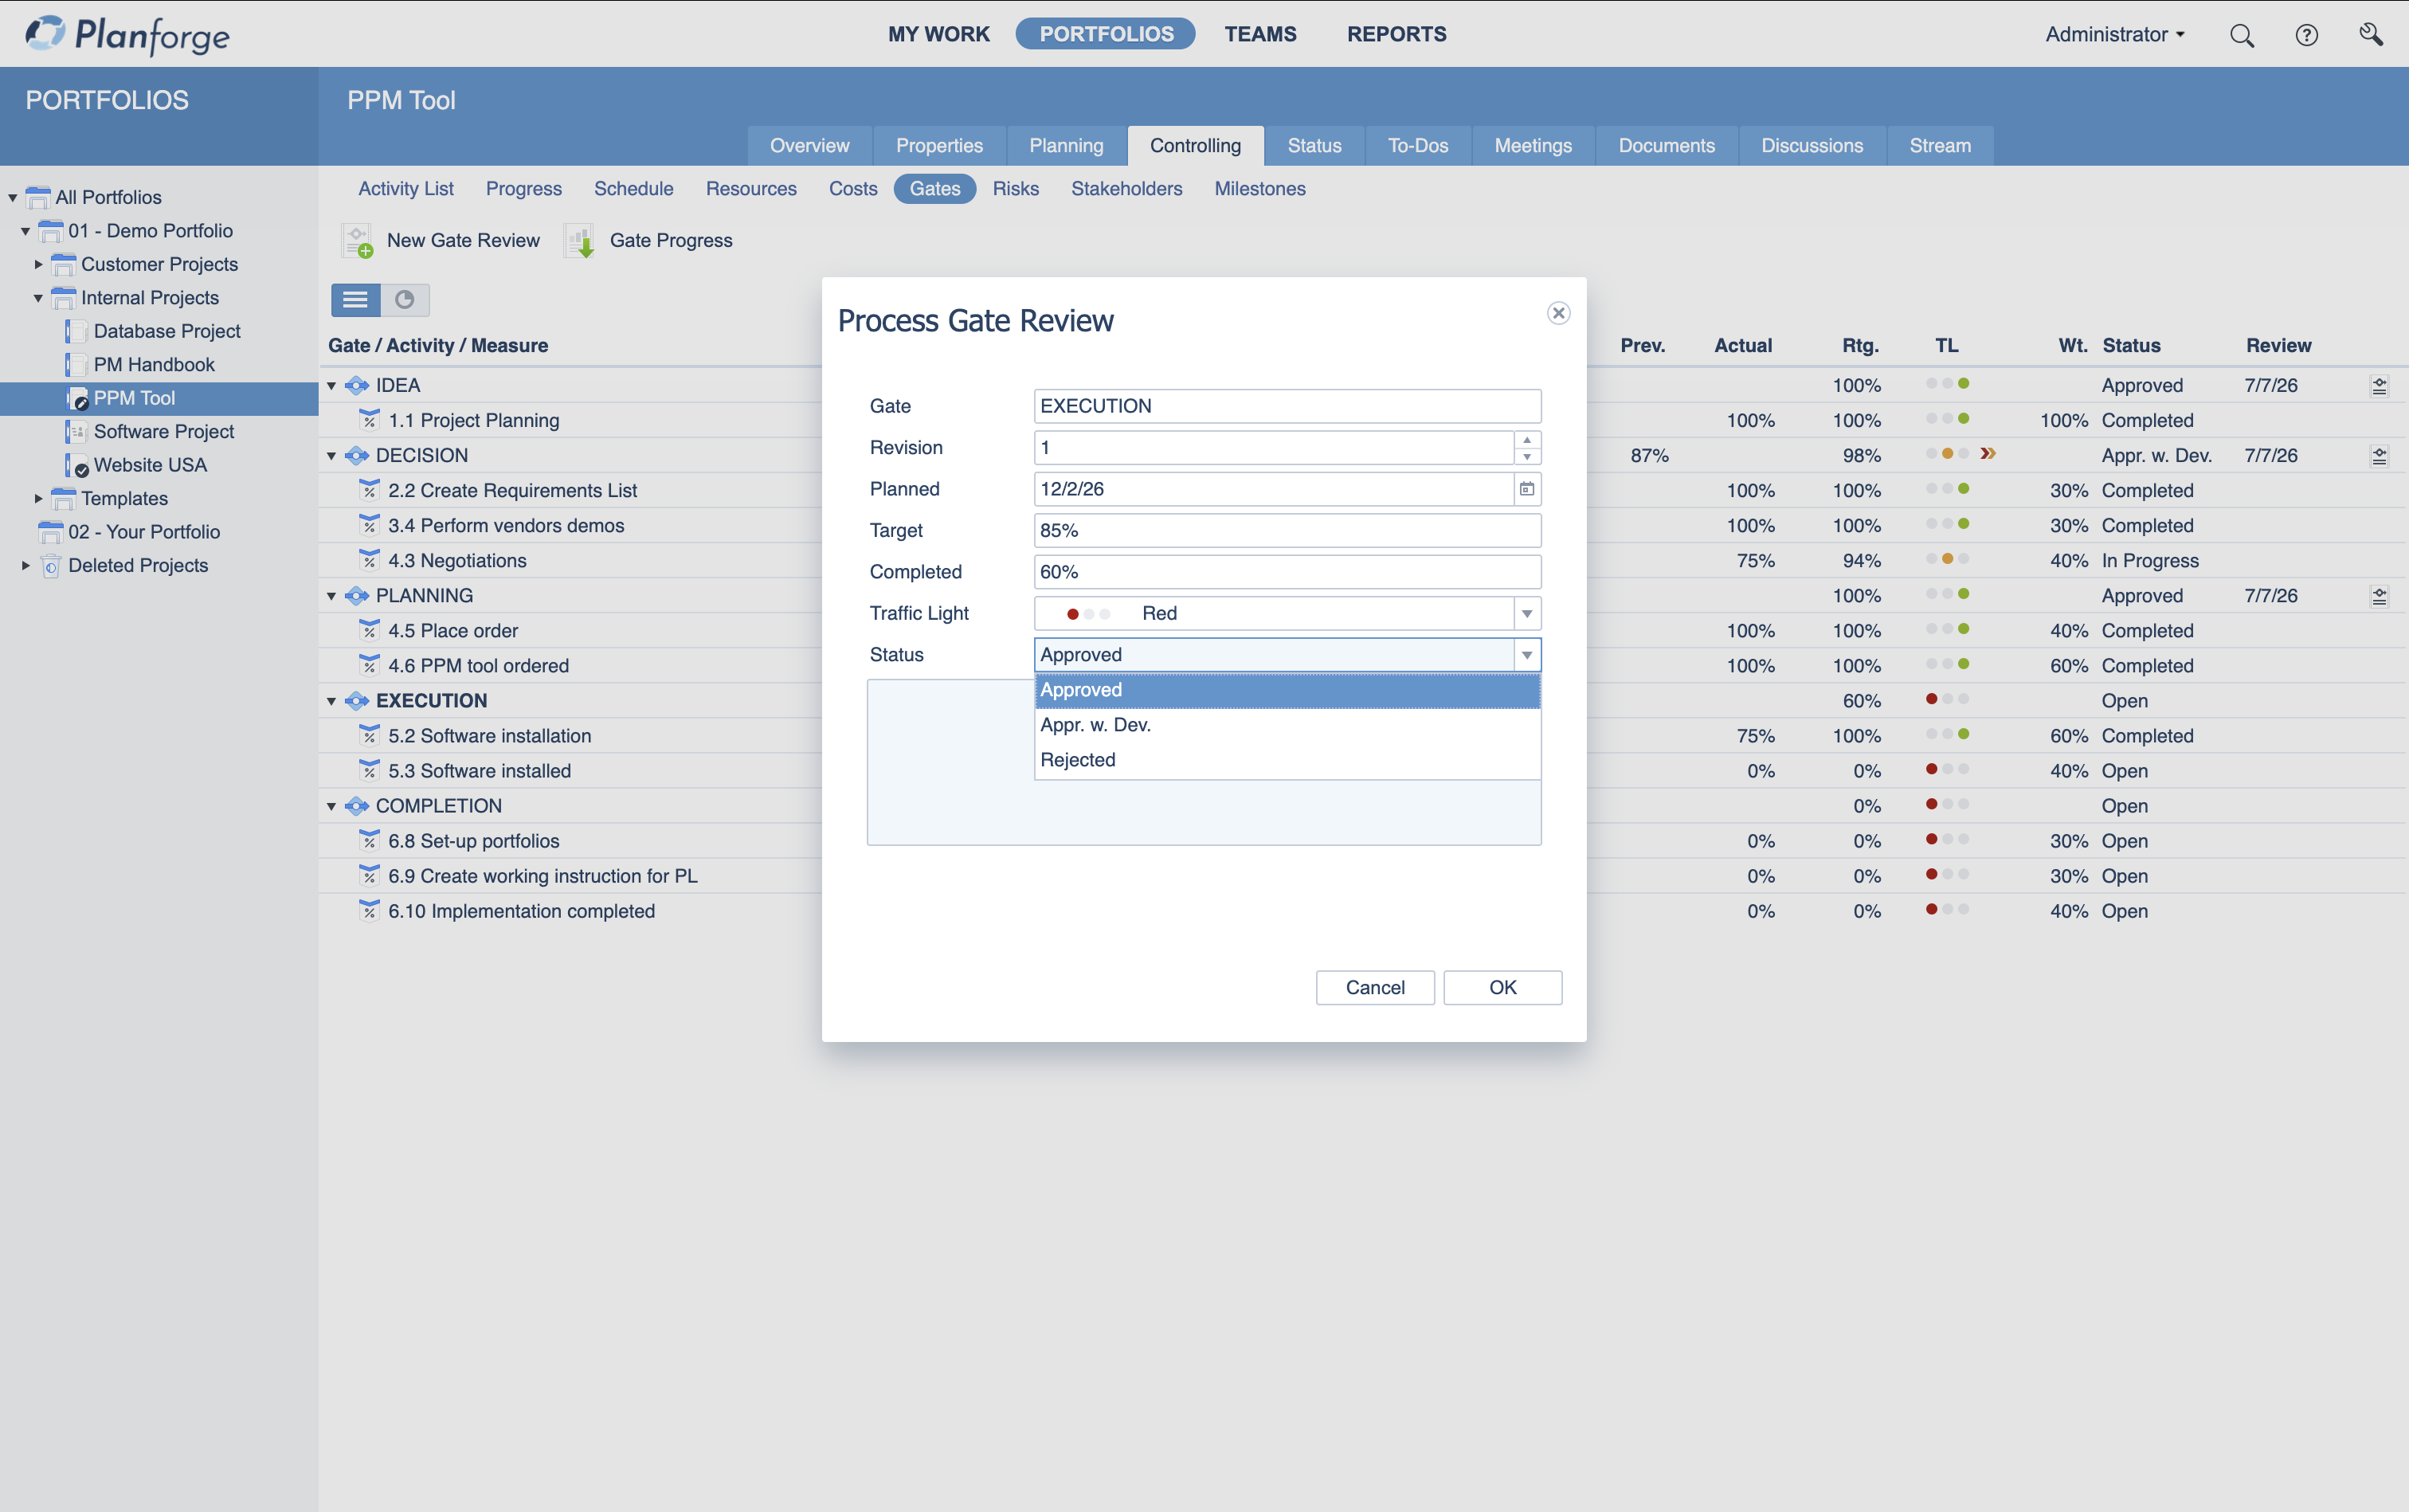Click the OK button
The image size is (2409, 1512).
pos(1502,988)
